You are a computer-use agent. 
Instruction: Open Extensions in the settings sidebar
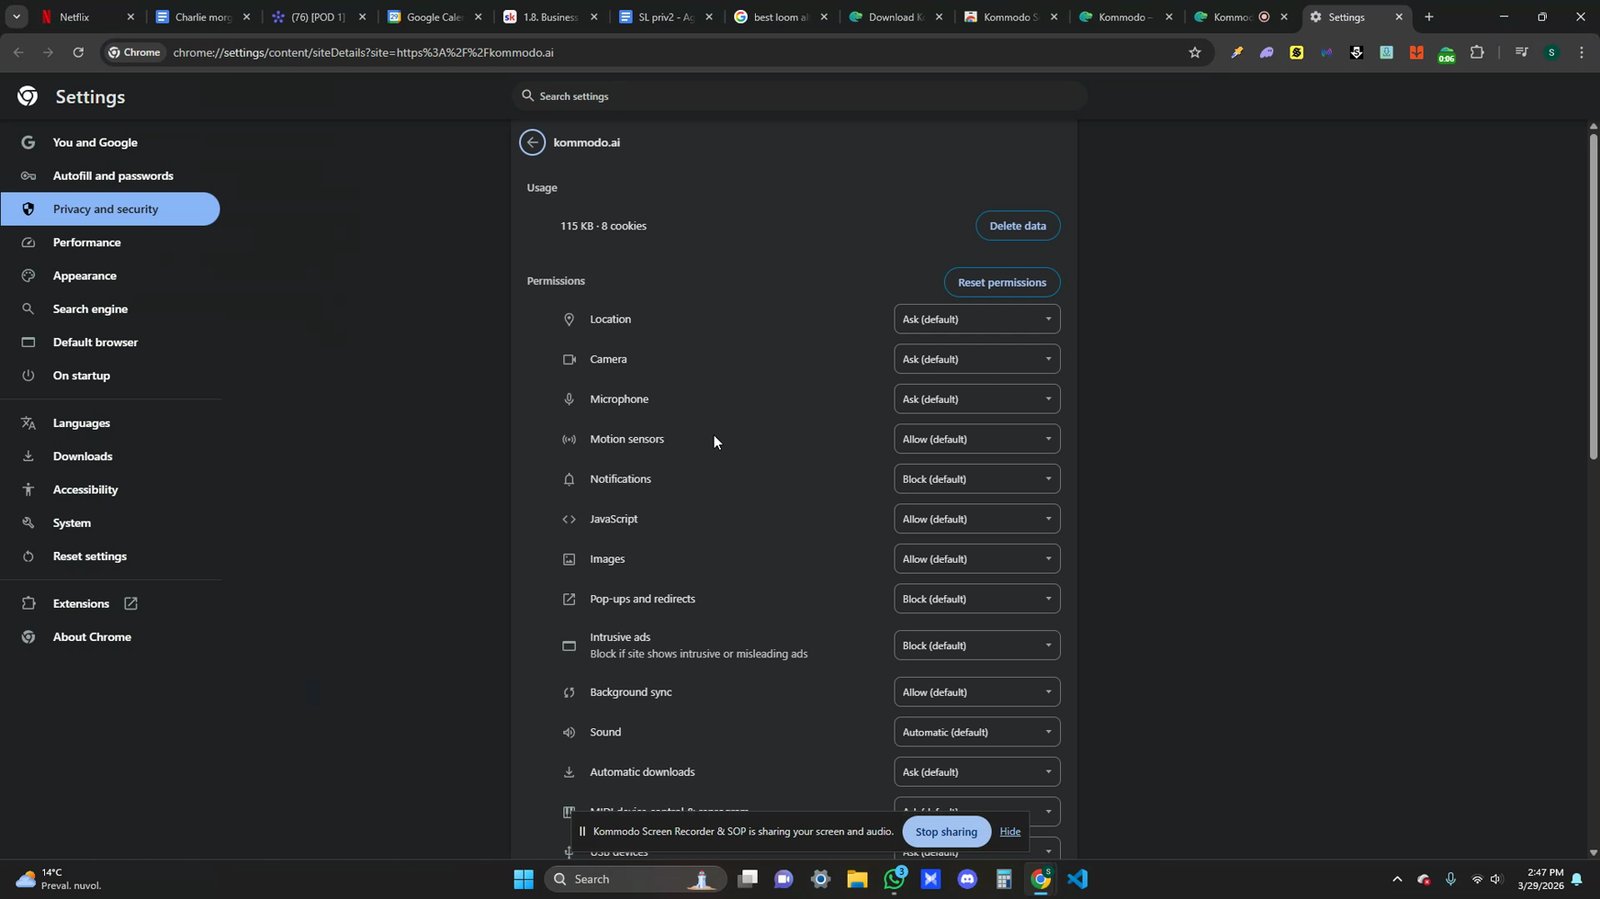coord(81,604)
